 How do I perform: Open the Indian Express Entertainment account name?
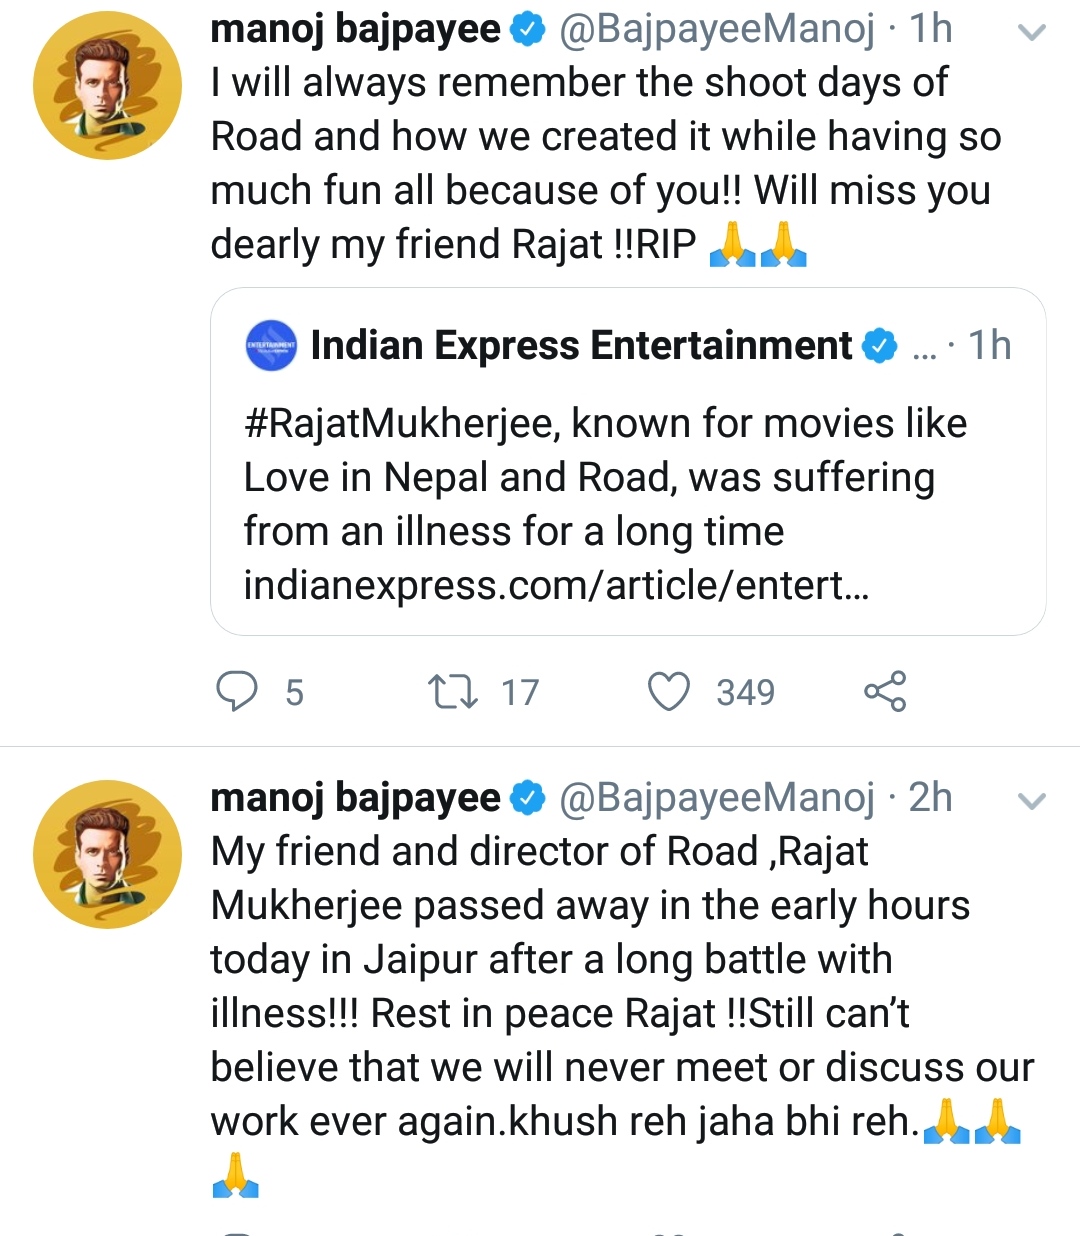pyautogui.click(x=581, y=346)
